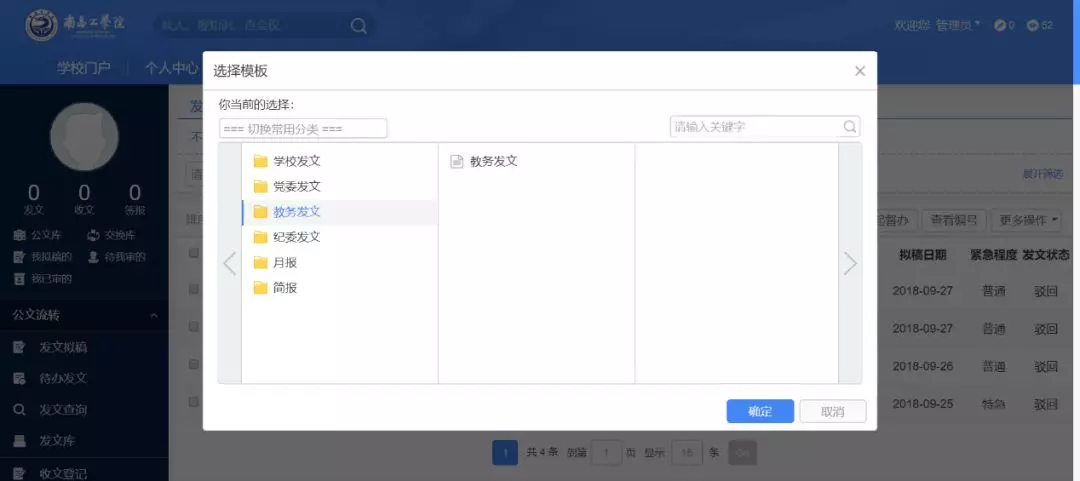Open 我已审的 shortcut in the sidebar
1080x481 pixels.
coord(43,279)
